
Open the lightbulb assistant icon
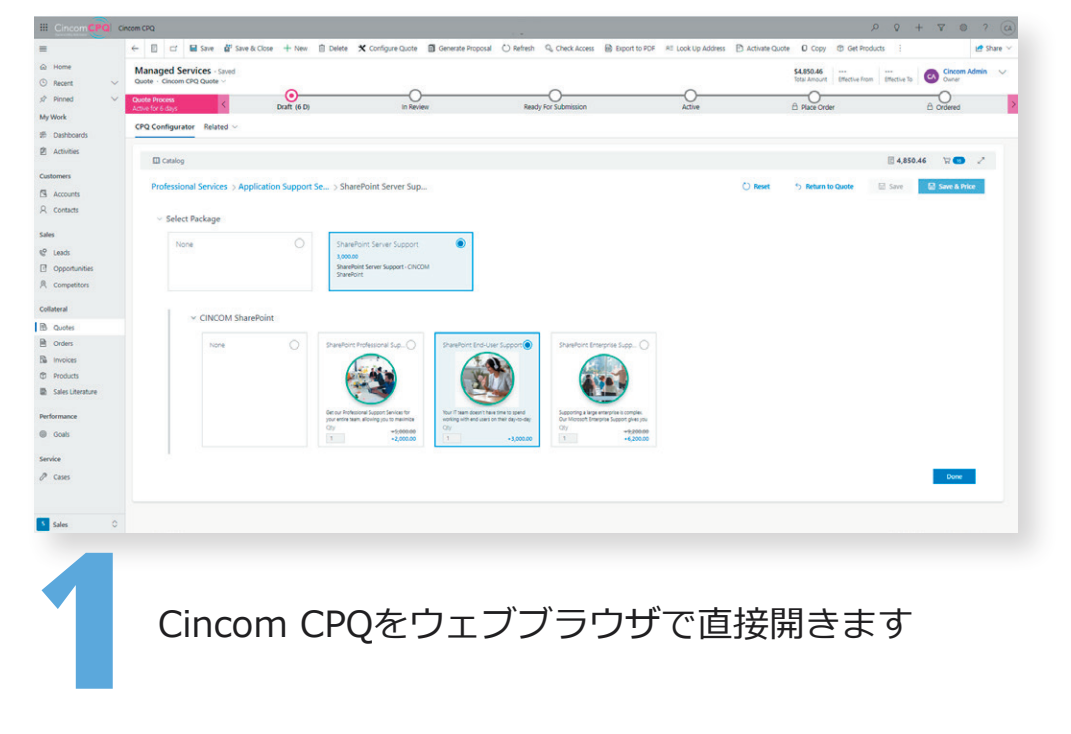[897, 27]
